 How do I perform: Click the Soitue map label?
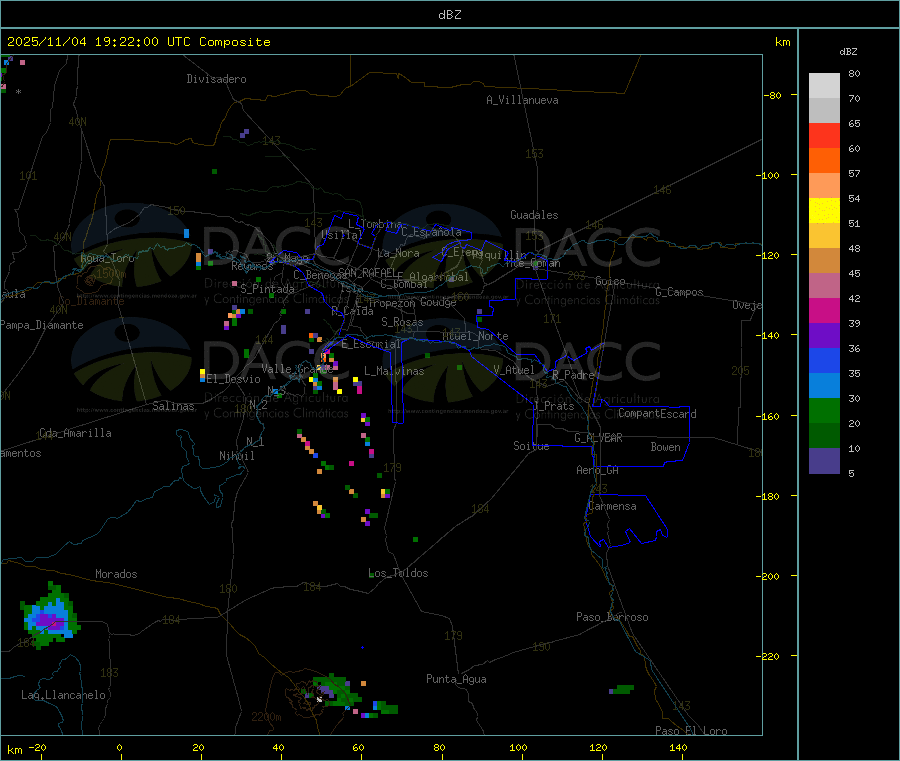(531, 446)
